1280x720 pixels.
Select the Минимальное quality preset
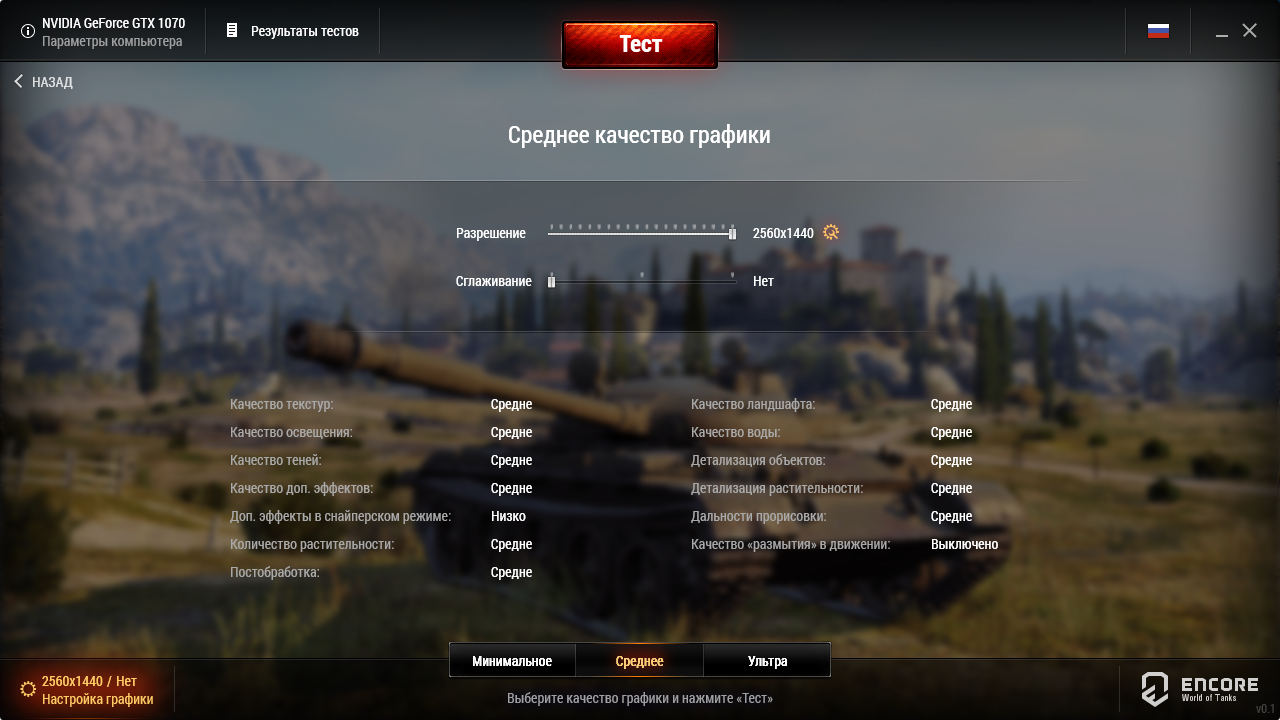tap(512, 661)
